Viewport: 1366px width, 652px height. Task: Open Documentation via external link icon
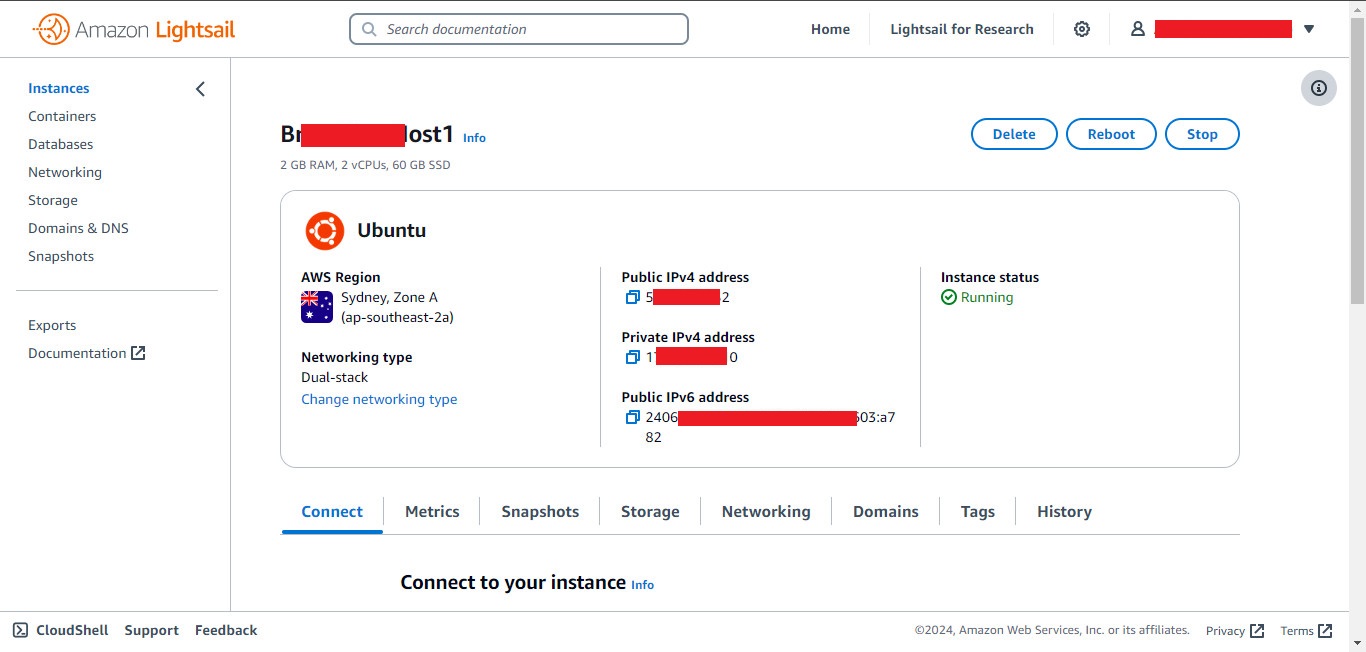136,352
